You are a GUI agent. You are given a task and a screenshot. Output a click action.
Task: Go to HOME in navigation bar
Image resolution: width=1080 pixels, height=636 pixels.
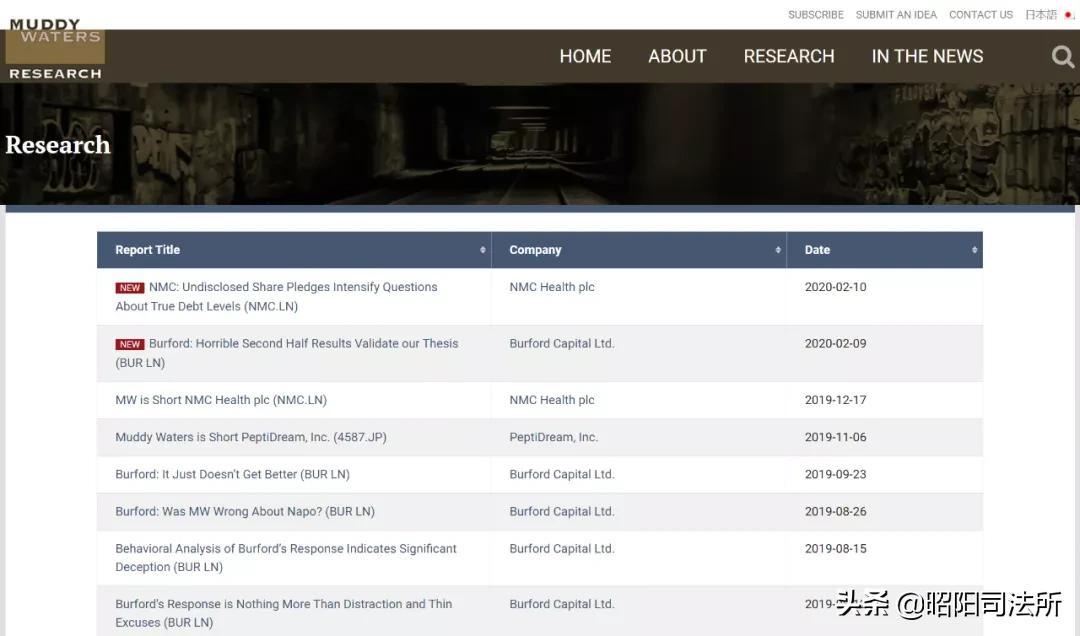(x=585, y=57)
